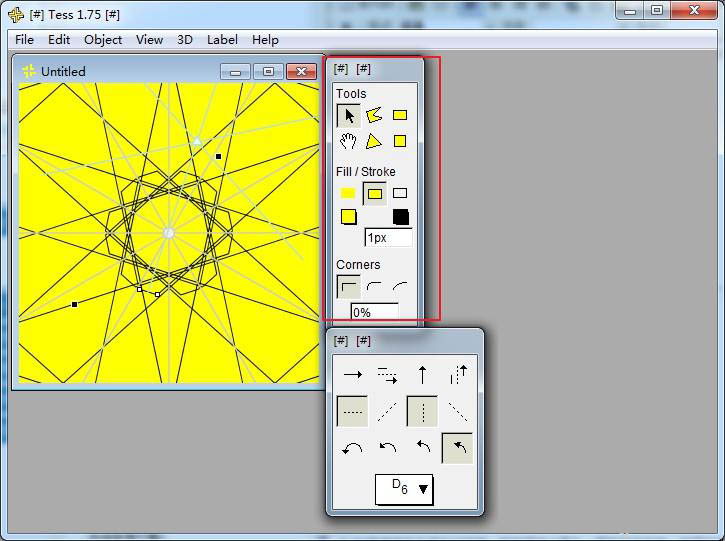Open the View menu
The width and height of the screenshot is (725, 541).
(x=149, y=40)
